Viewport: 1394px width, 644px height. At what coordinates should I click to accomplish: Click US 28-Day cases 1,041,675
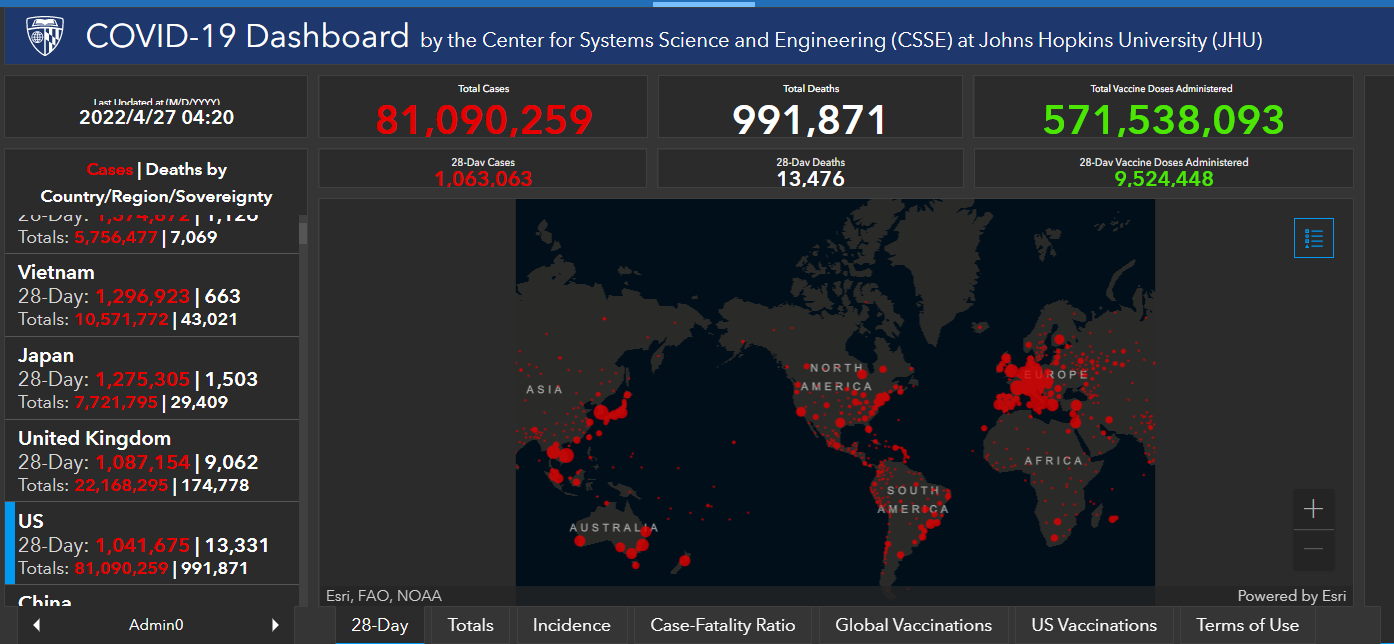[143, 545]
